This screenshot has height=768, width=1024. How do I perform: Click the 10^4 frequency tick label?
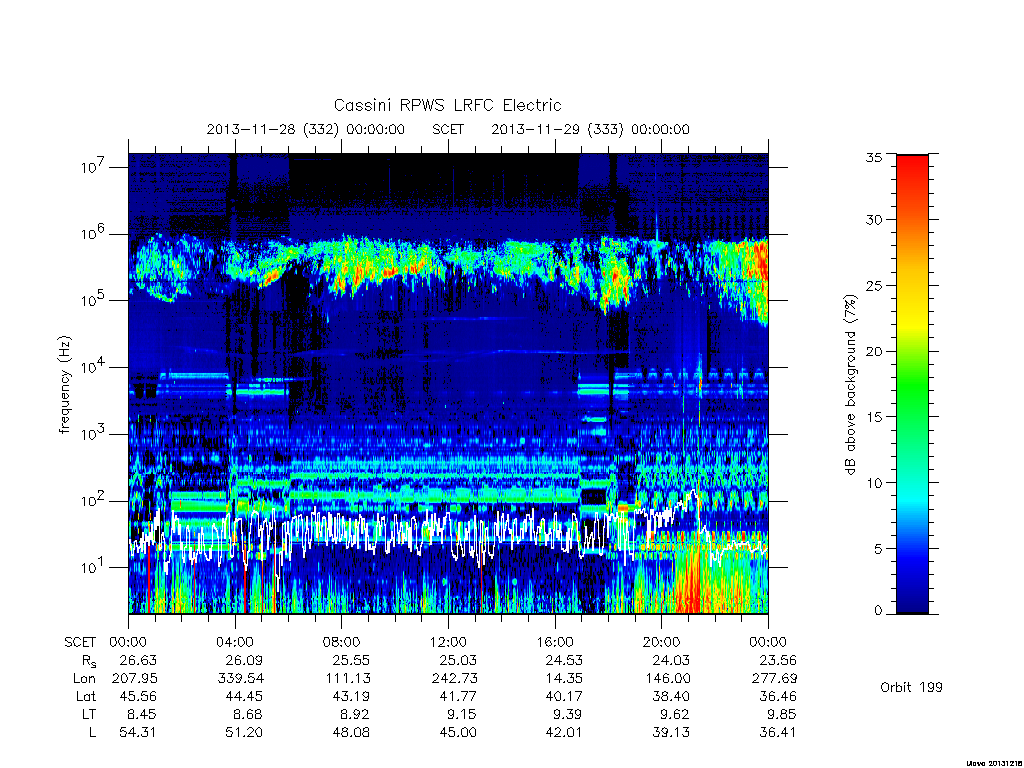[91, 368]
